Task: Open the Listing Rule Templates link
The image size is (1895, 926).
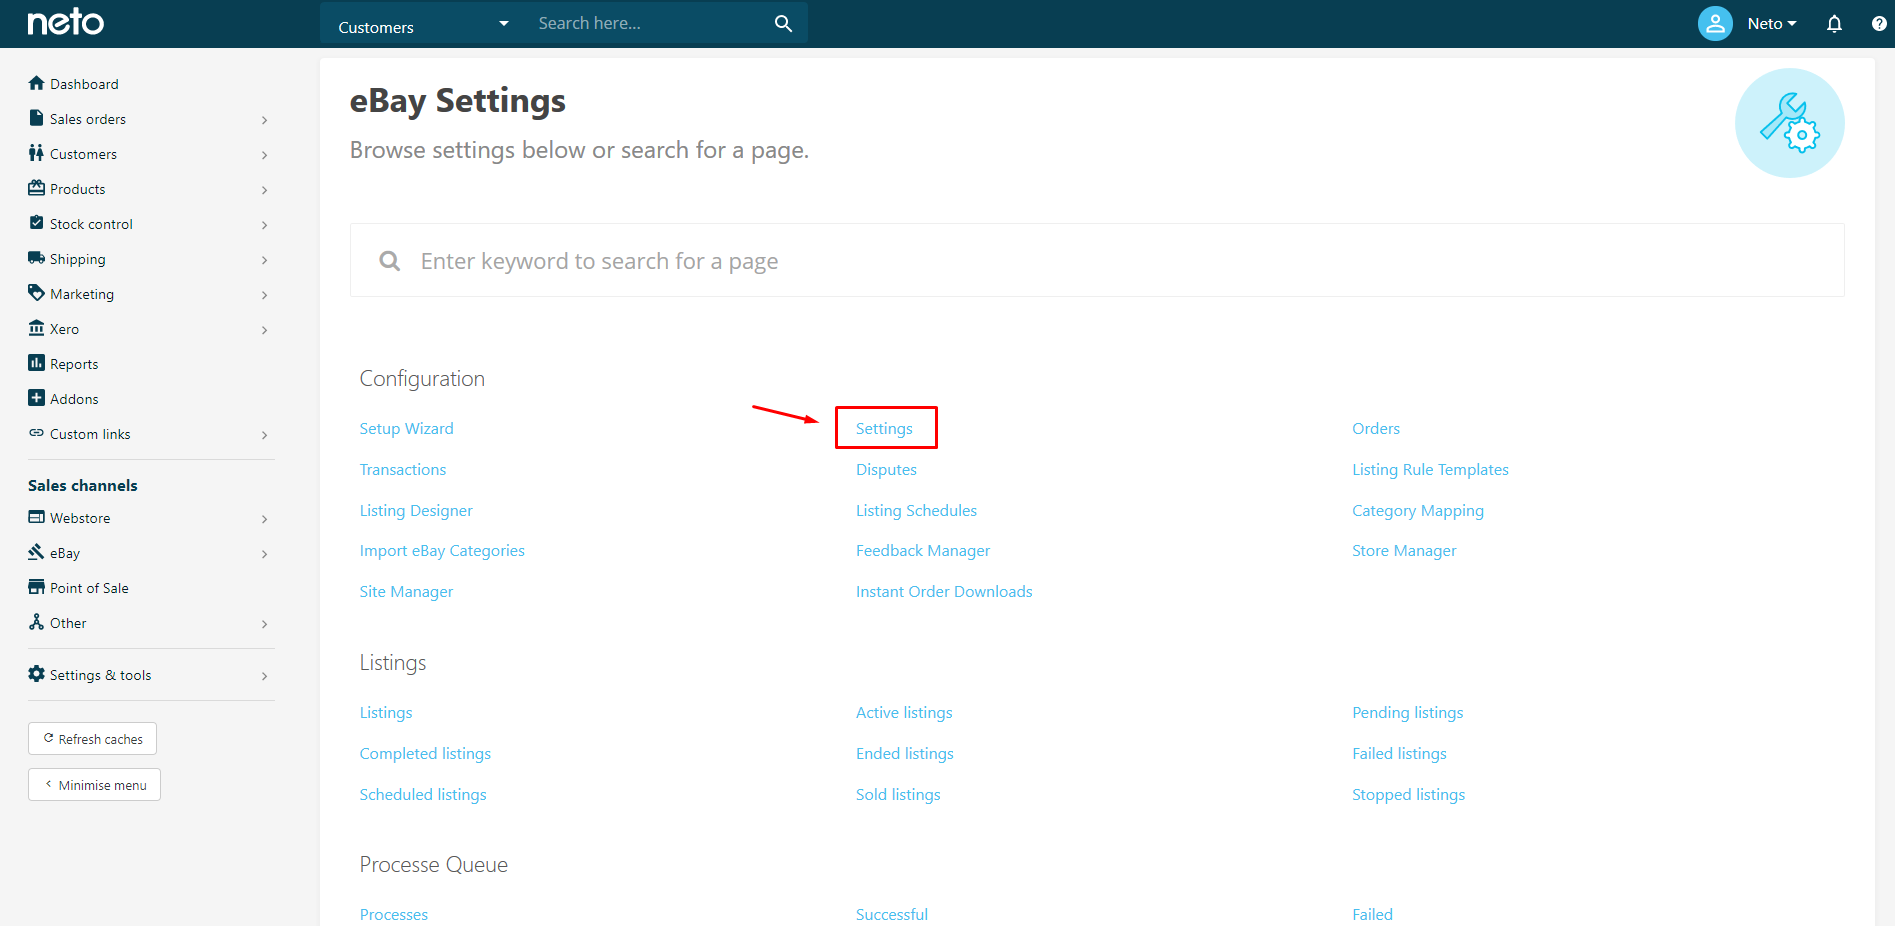Action: pos(1430,469)
